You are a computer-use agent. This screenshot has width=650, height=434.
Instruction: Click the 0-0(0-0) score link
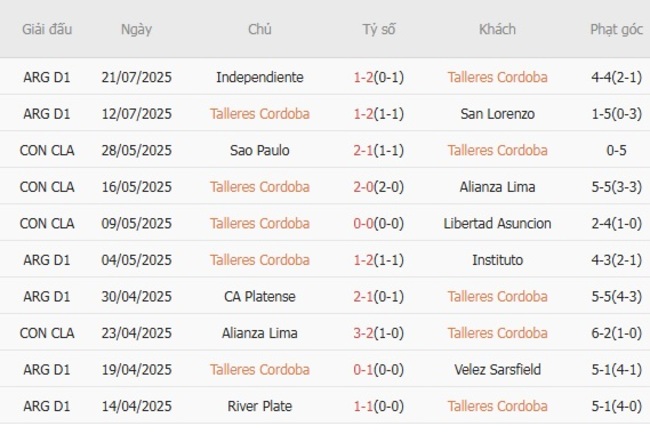pyautogui.click(x=379, y=223)
